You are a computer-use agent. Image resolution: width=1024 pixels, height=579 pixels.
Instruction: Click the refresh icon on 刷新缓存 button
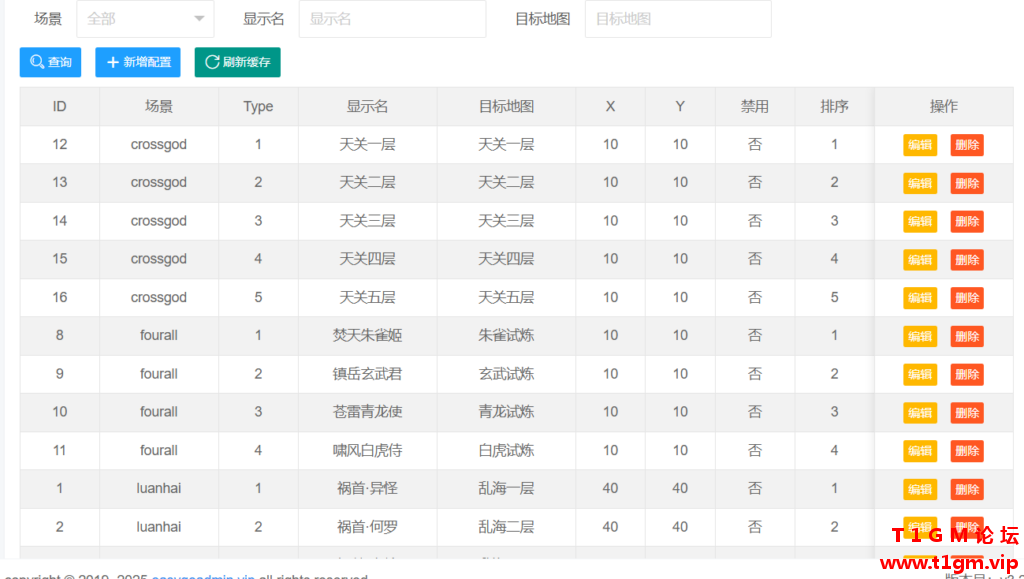[212, 62]
